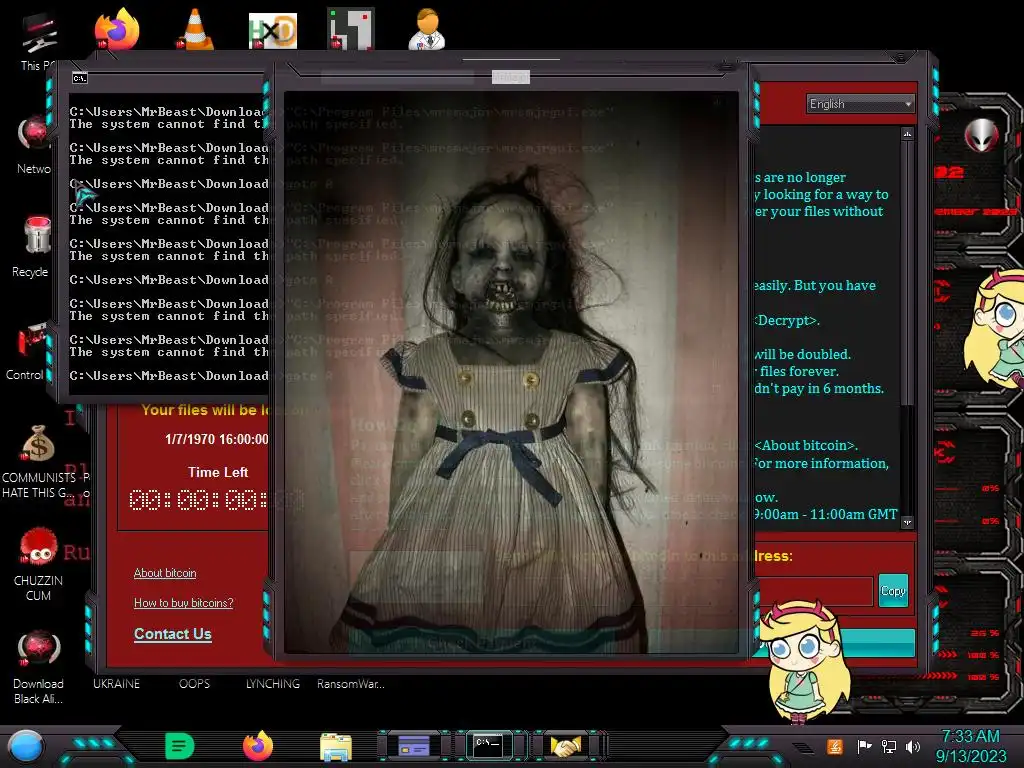
Task: Open the black and red desktop icon beside HxD
Action: point(351,29)
